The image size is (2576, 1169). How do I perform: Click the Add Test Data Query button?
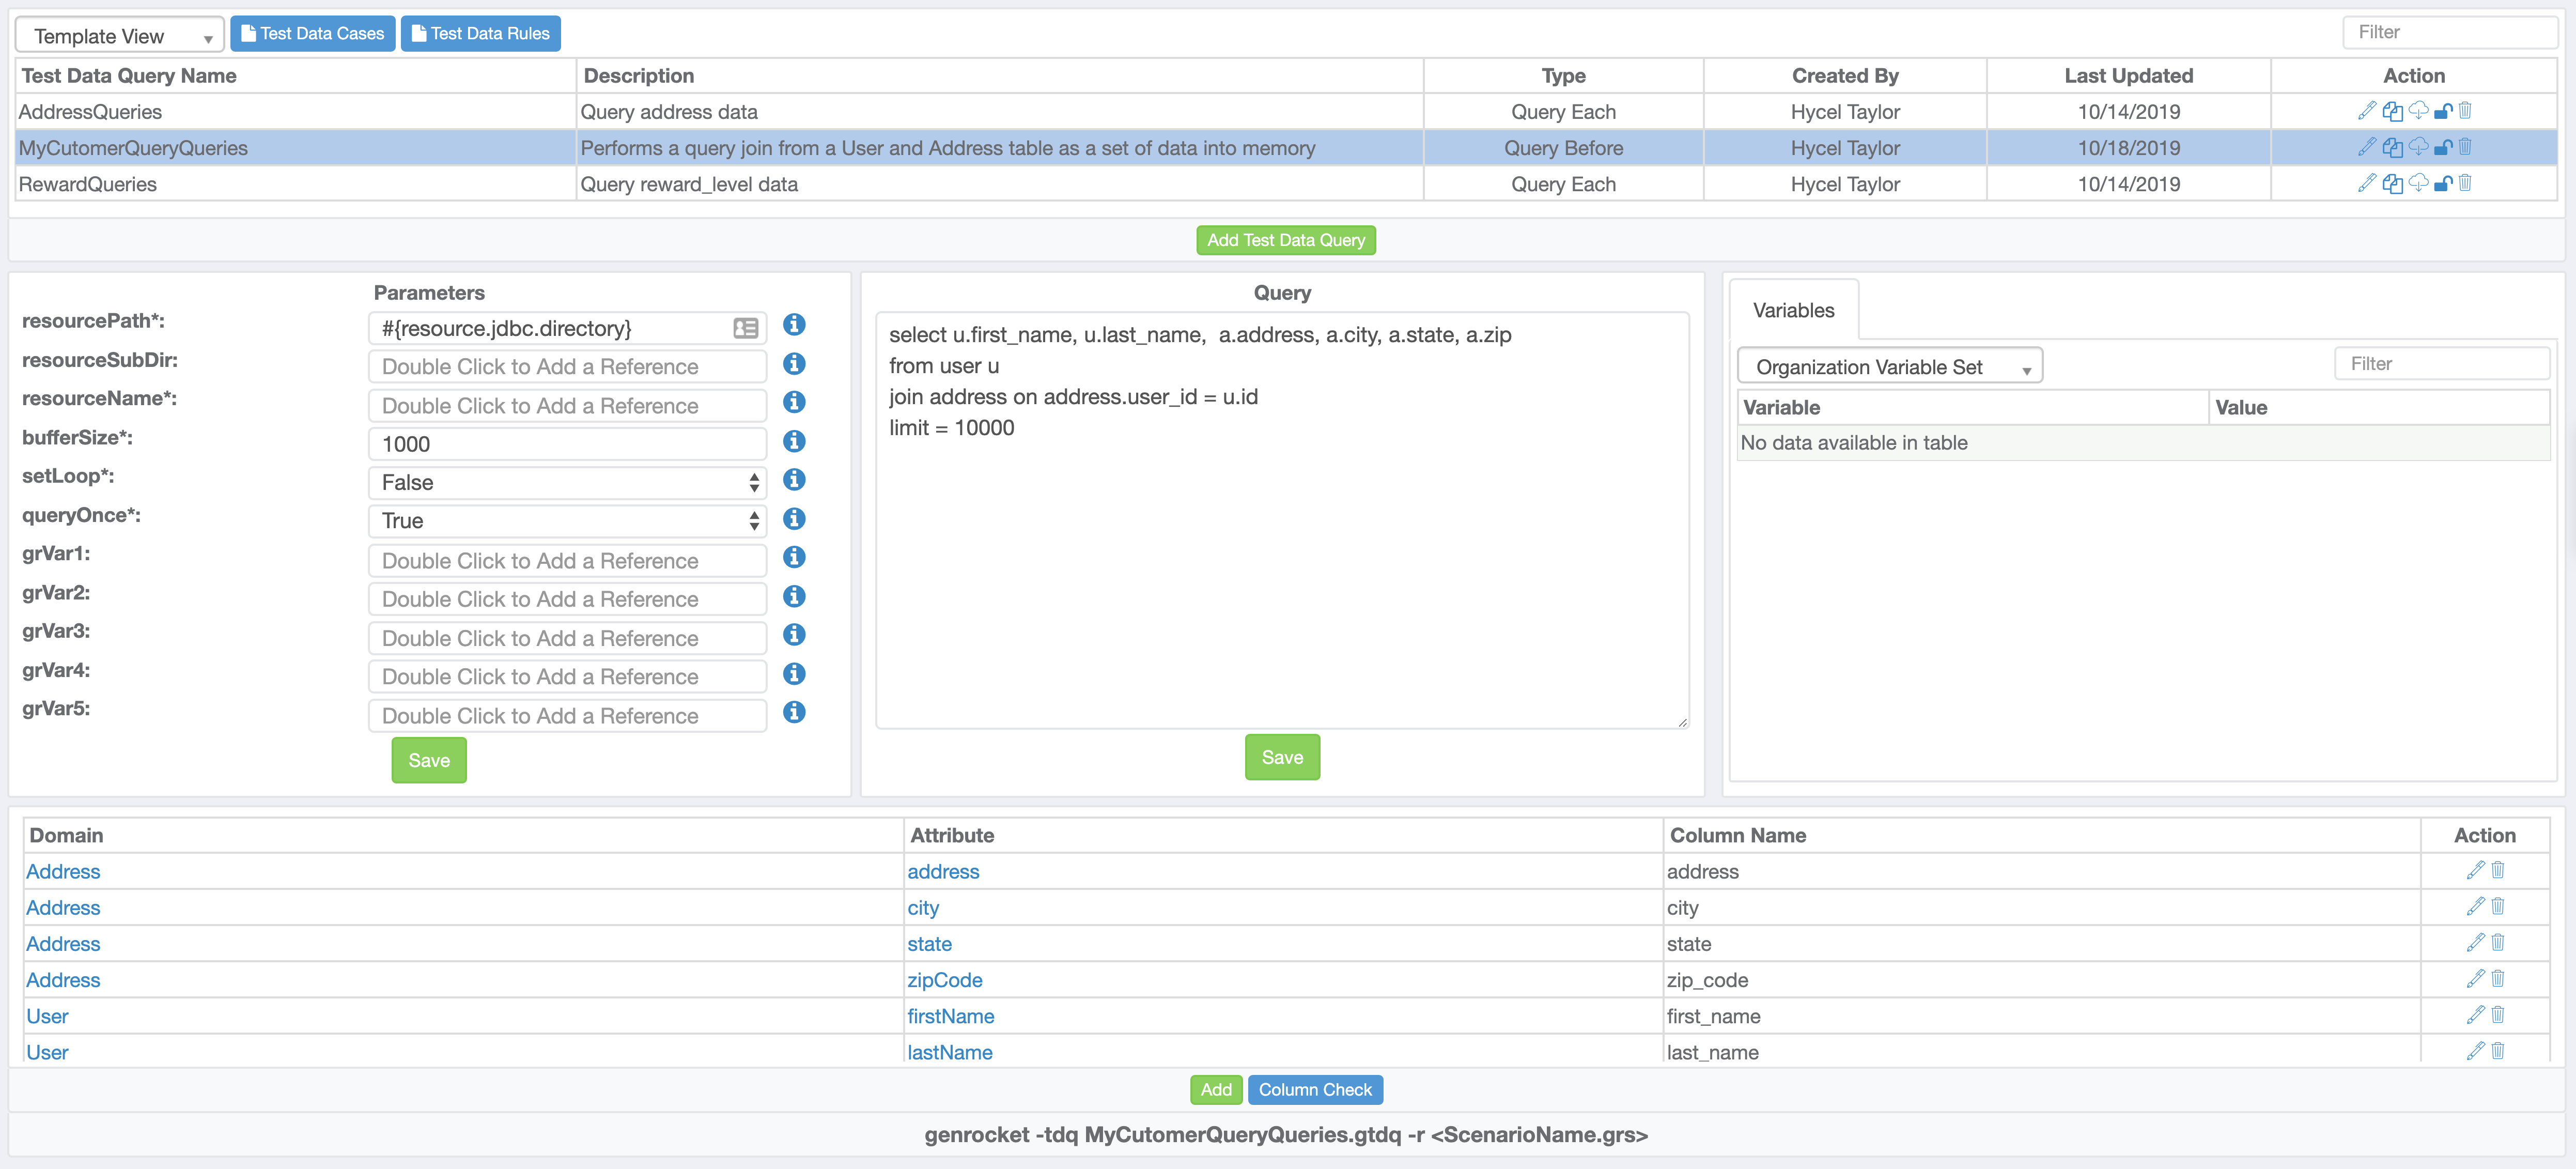[x=1285, y=240]
